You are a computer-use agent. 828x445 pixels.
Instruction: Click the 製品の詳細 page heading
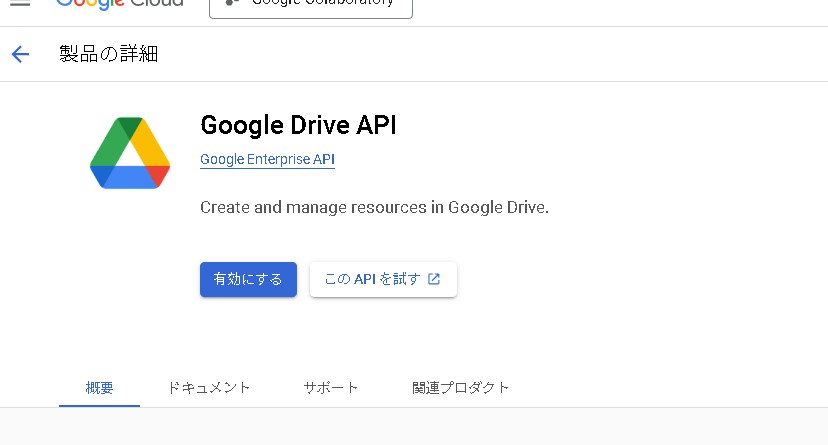[109, 54]
